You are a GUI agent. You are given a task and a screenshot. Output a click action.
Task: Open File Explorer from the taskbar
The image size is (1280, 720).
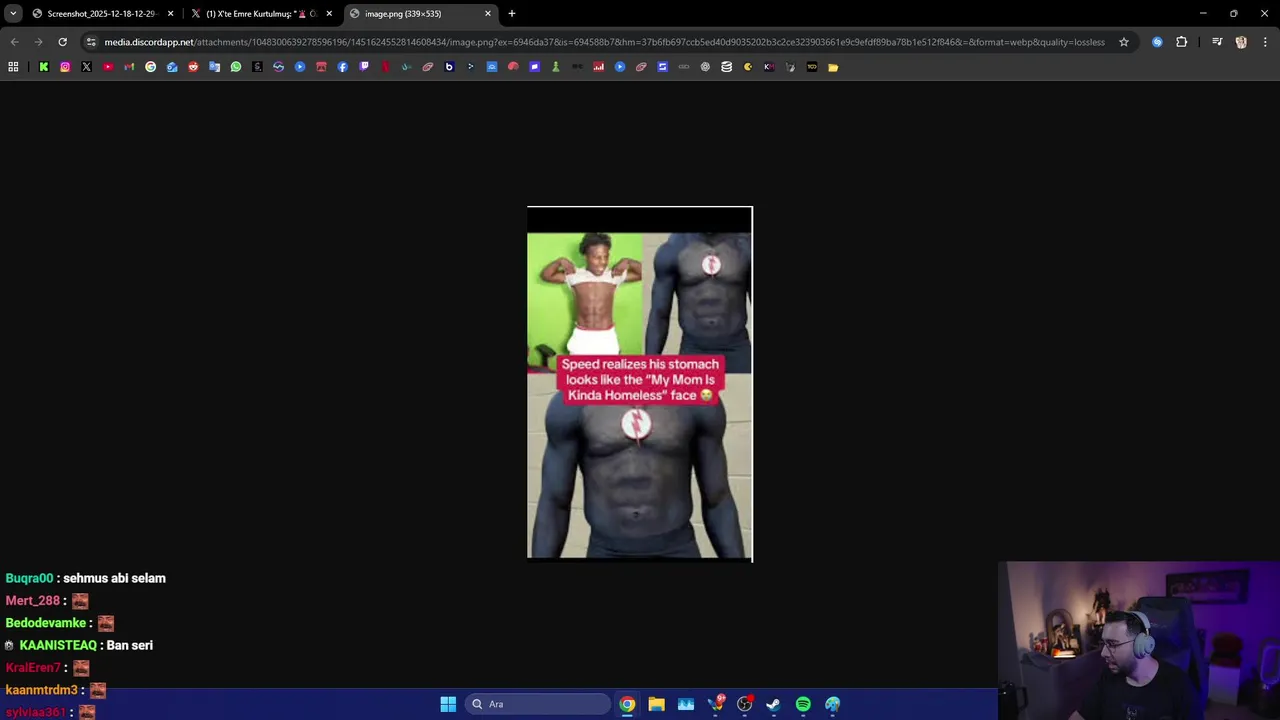656,704
